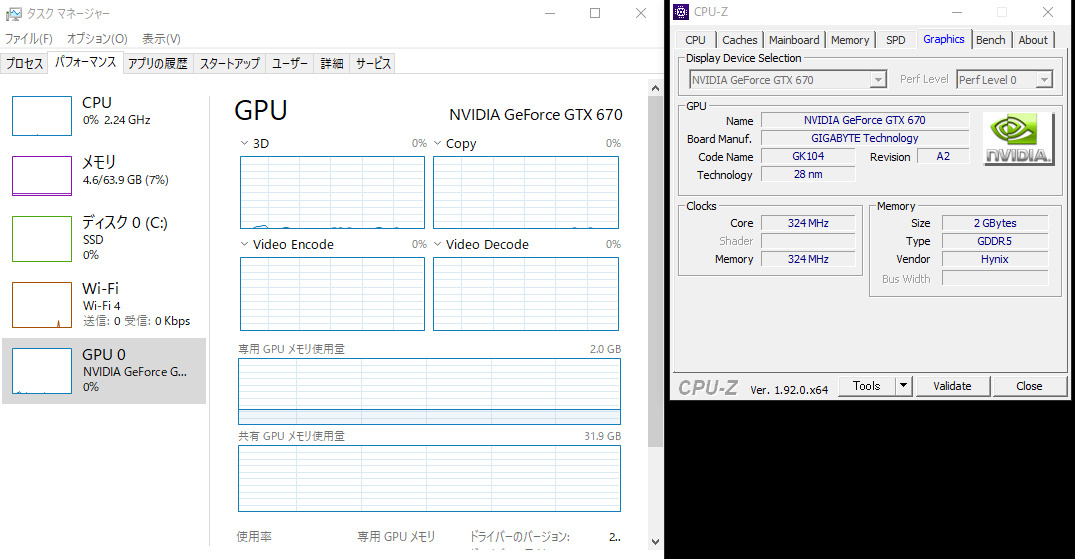Open the 表示(V) menu

[161, 38]
